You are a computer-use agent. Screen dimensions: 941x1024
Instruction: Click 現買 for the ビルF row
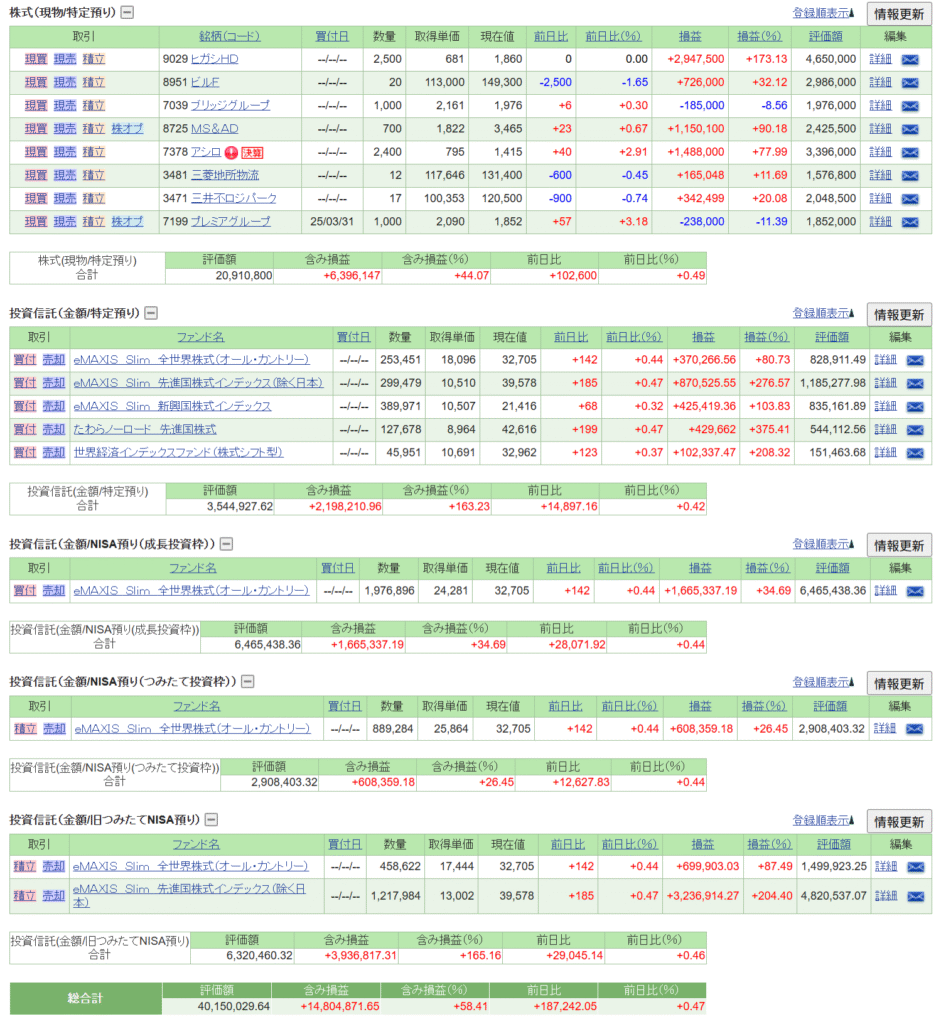pyautogui.click(x=35, y=83)
